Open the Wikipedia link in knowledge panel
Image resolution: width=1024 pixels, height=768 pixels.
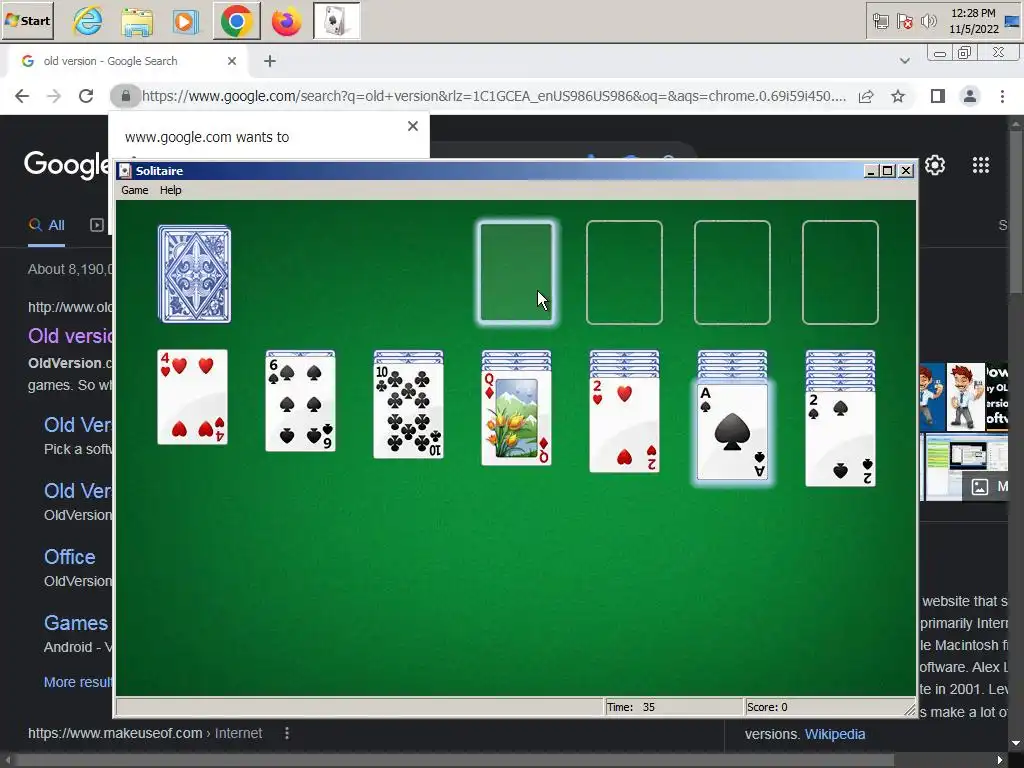pos(835,734)
